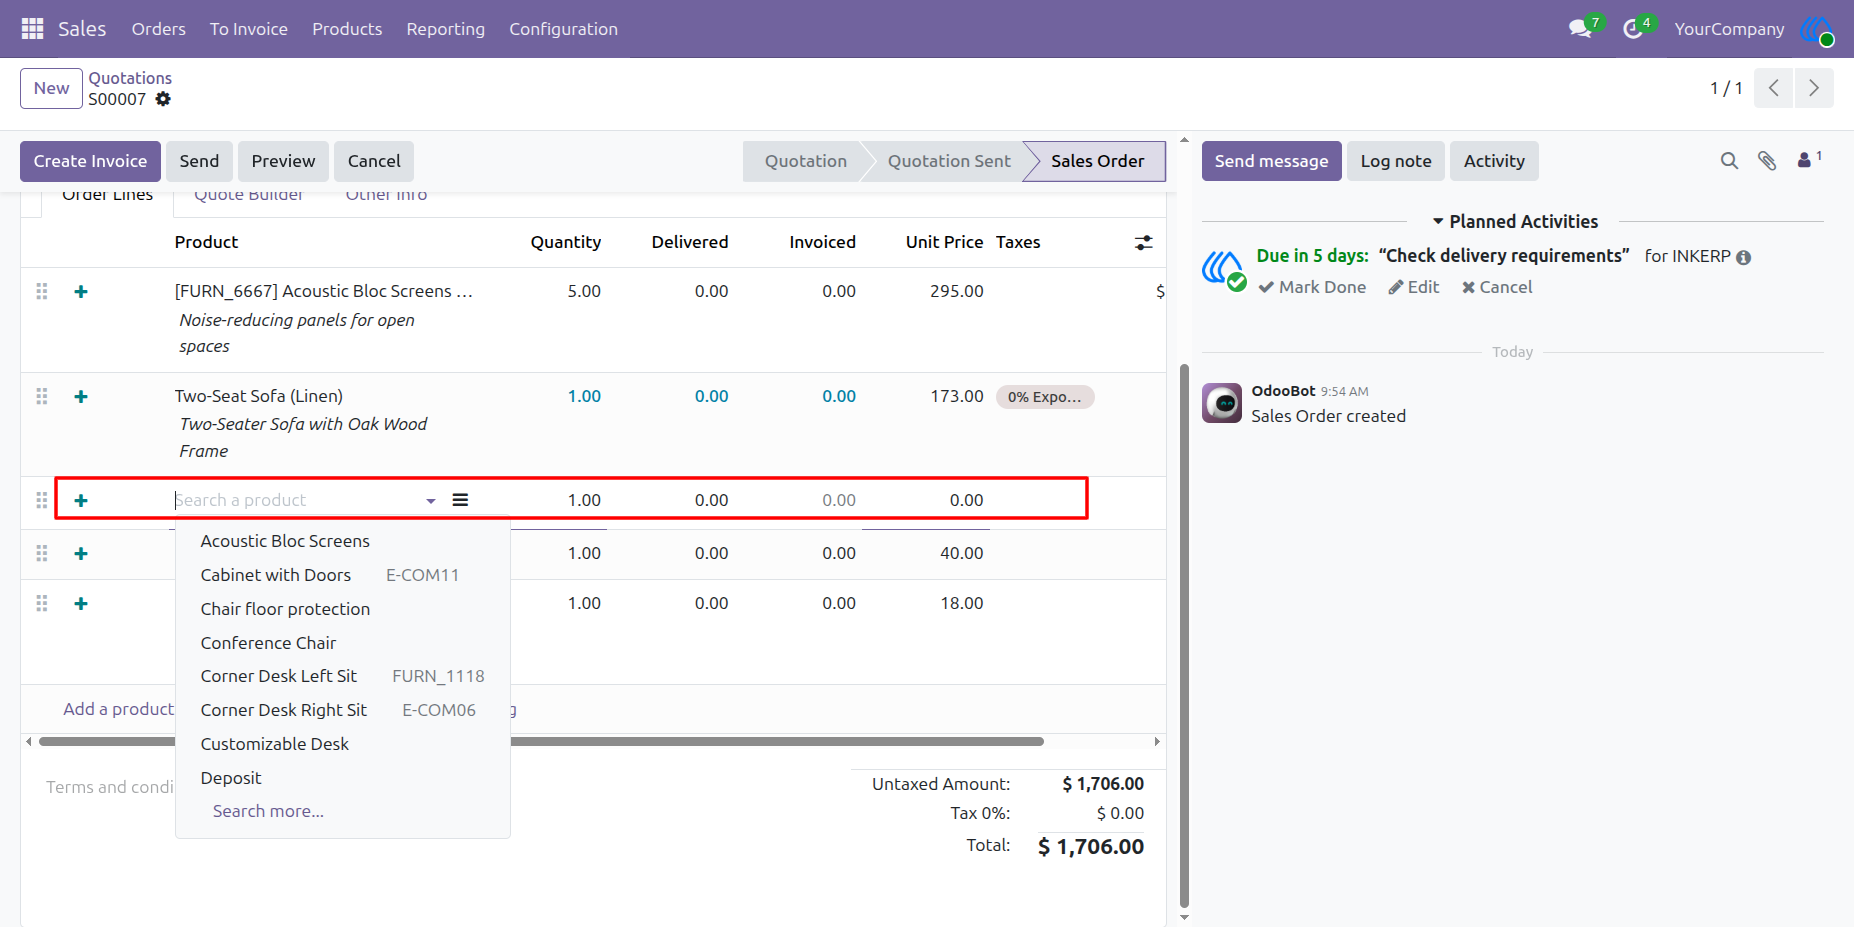Click Create Invoice button
This screenshot has width=1854, height=927.
pyautogui.click(x=90, y=161)
